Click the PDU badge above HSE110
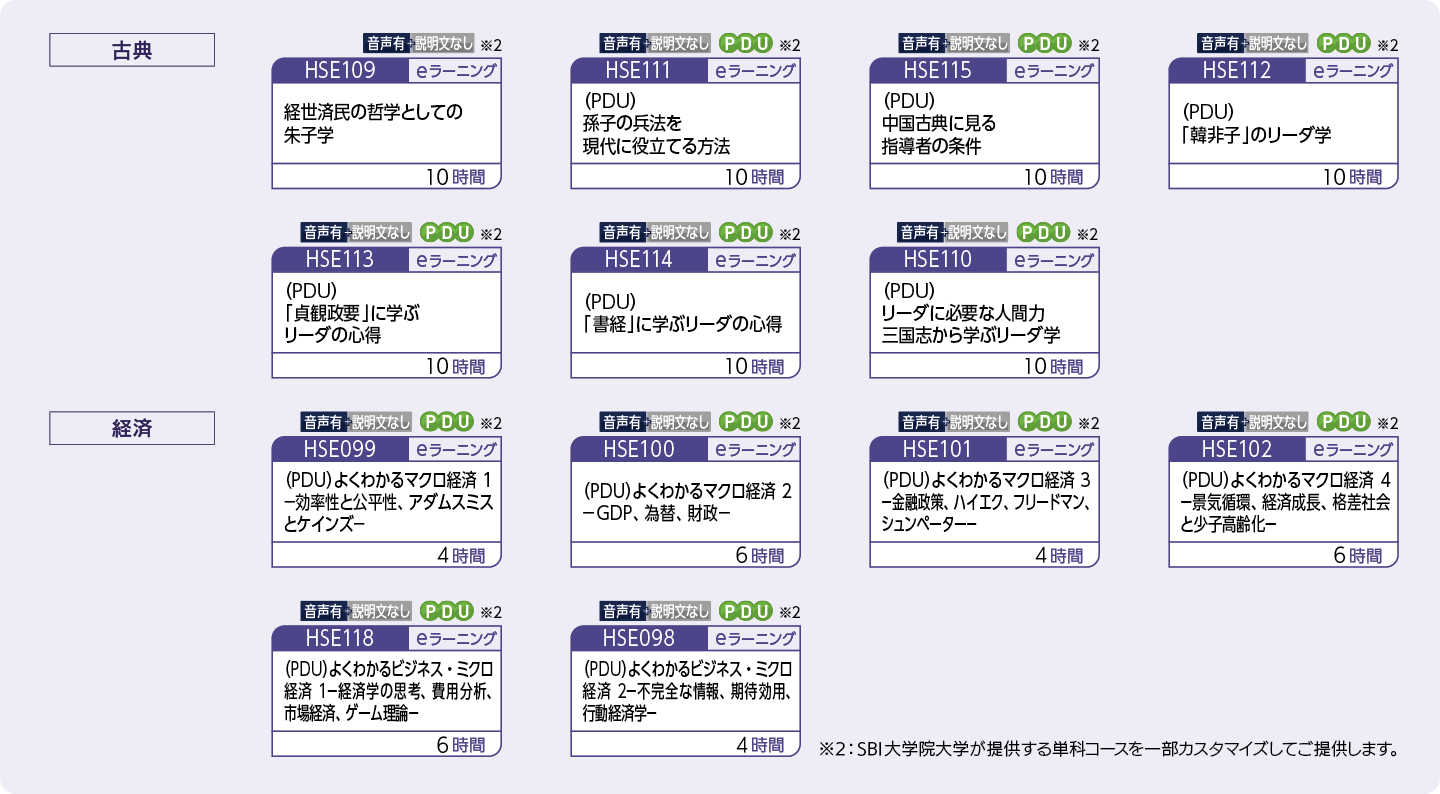This screenshot has height=794, width=1440. click(x=1044, y=232)
